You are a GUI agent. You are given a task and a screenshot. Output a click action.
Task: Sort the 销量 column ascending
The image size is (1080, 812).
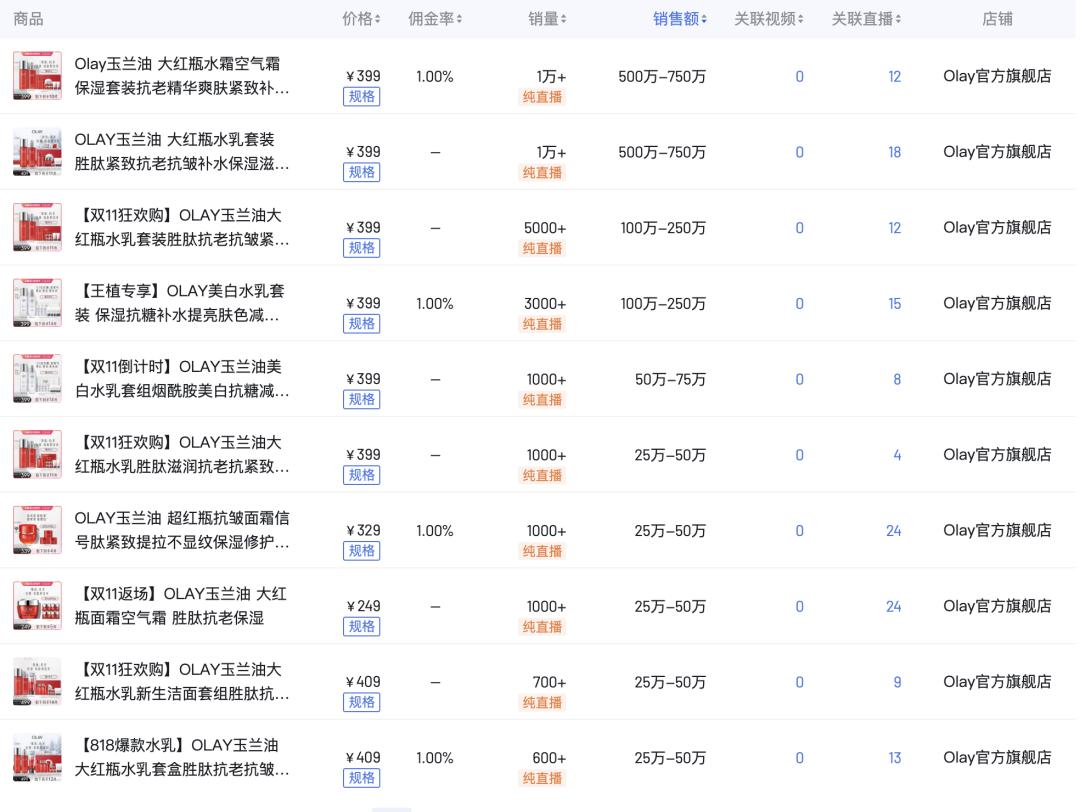click(563, 15)
